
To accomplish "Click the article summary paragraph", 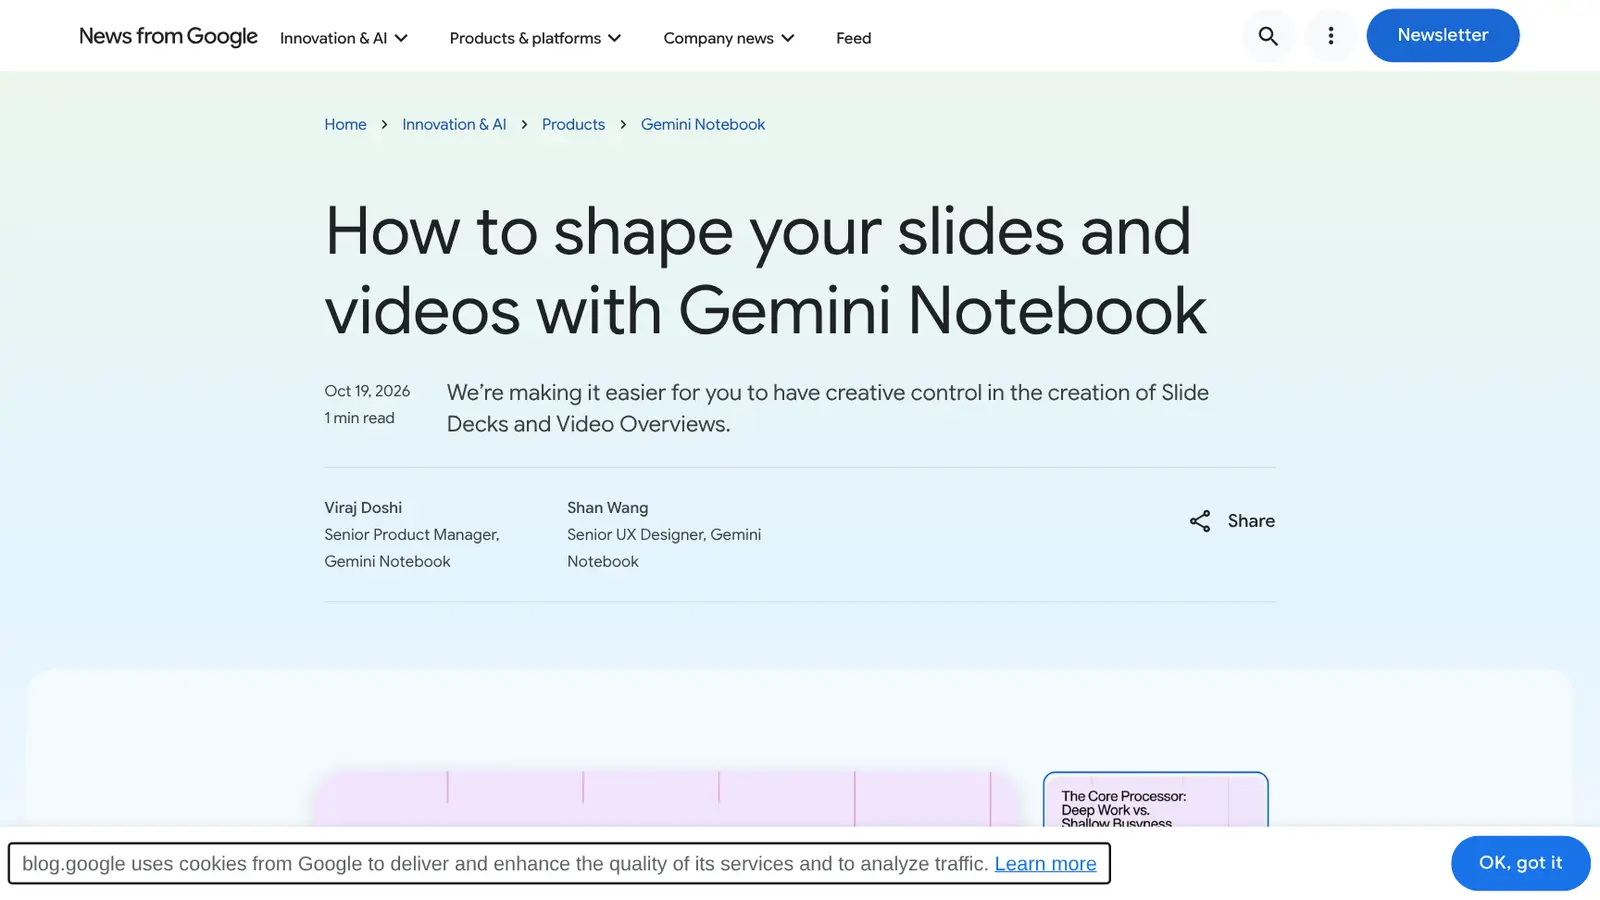I will point(828,408).
